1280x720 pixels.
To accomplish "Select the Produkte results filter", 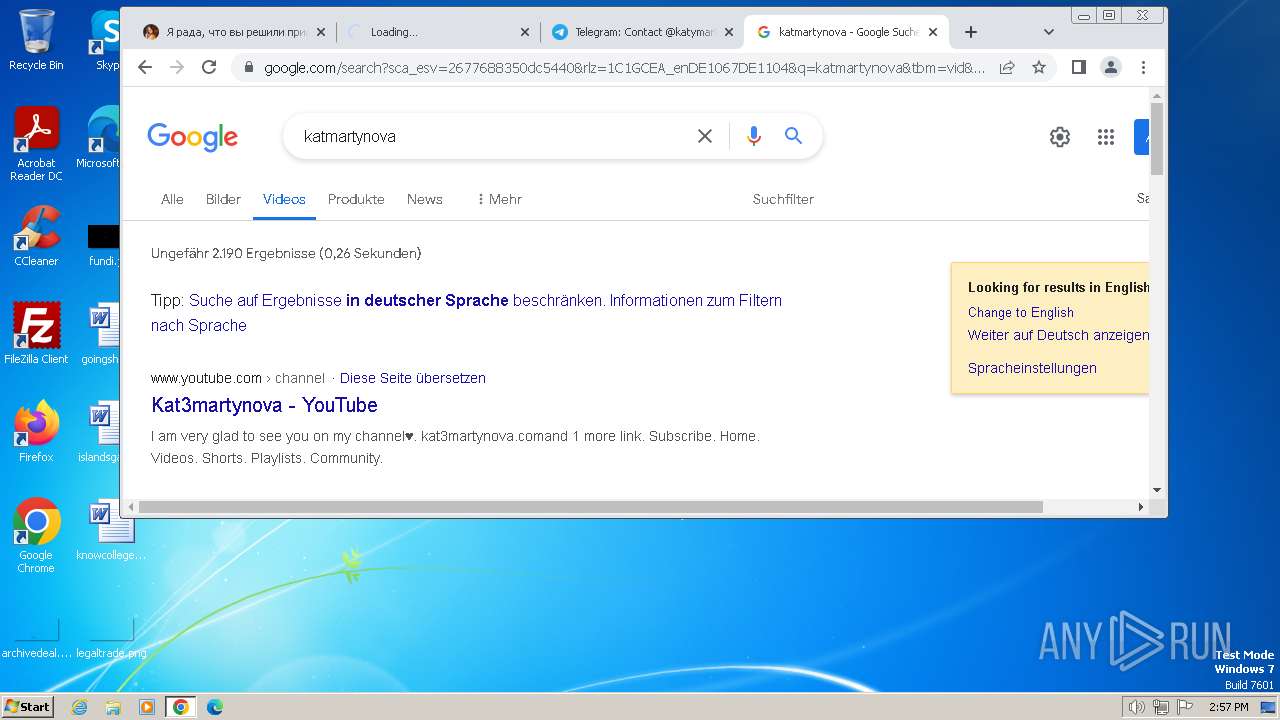I will [x=356, y=199].
